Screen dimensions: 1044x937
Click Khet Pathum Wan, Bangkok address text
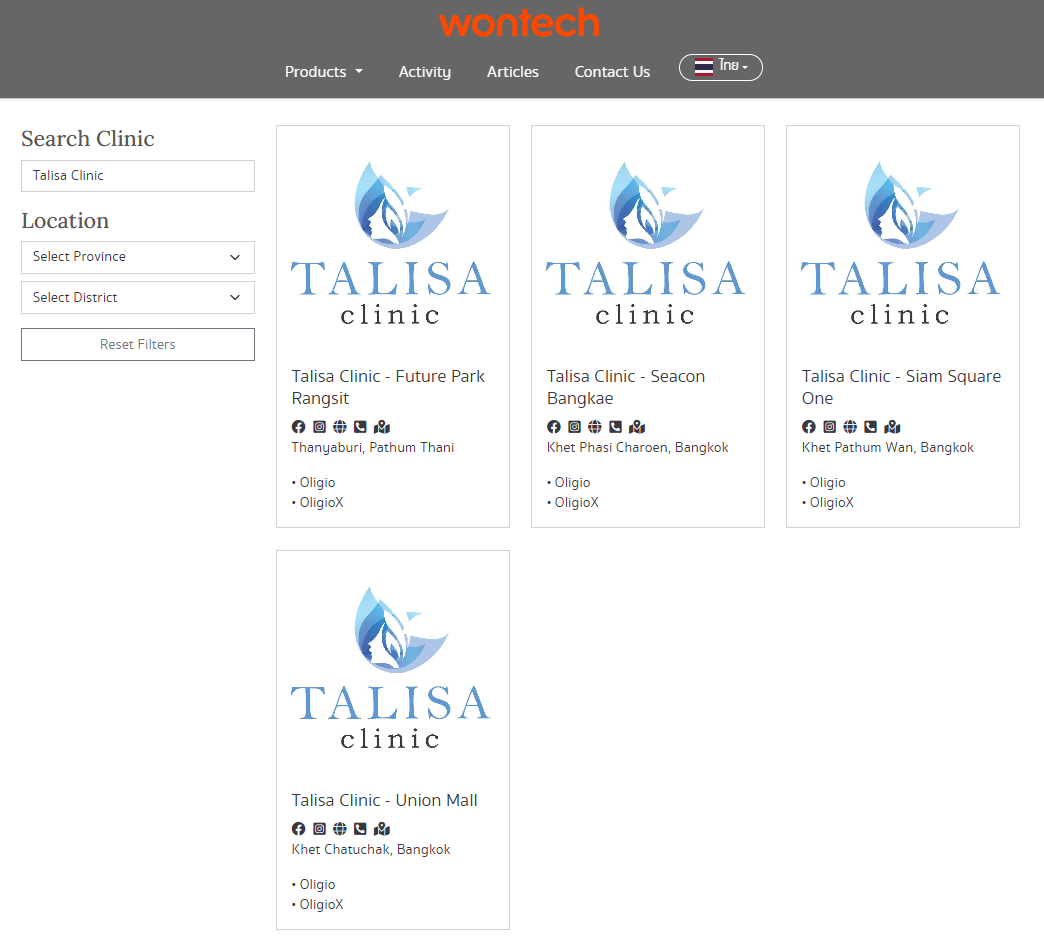[888, 448]
